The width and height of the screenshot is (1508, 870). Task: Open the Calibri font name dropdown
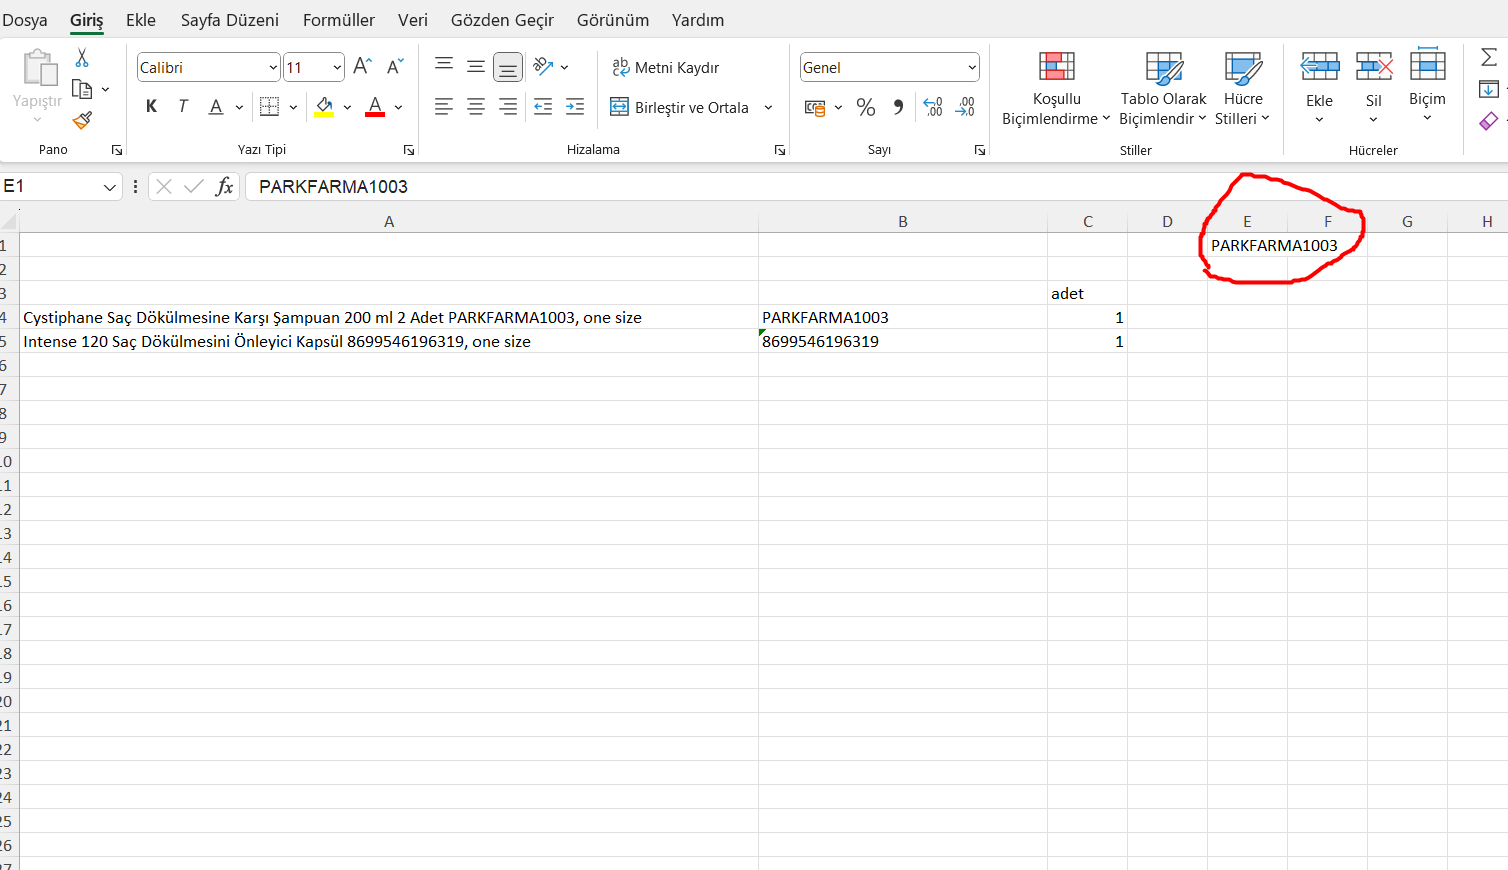(x=273, y=67)
